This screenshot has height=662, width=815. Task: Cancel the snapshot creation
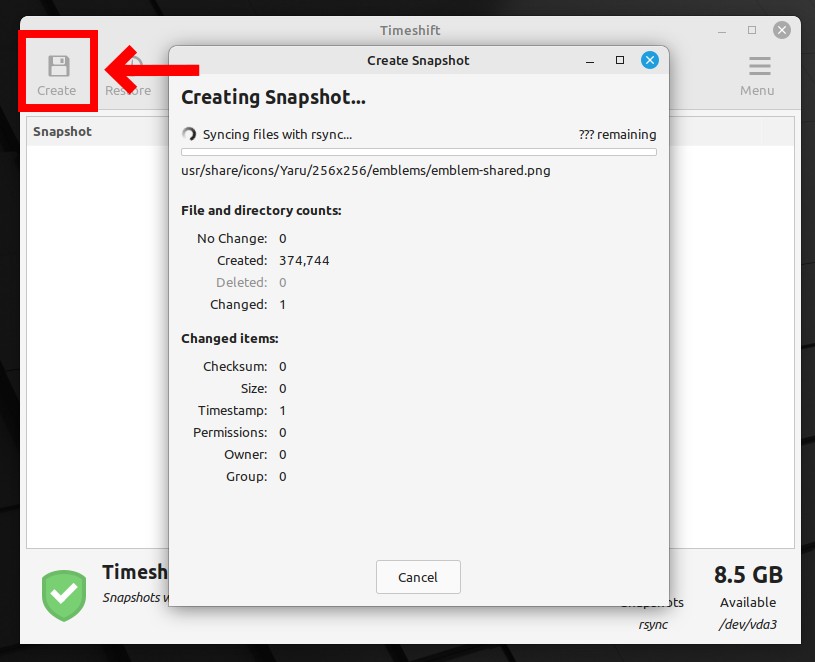(418, 577)
